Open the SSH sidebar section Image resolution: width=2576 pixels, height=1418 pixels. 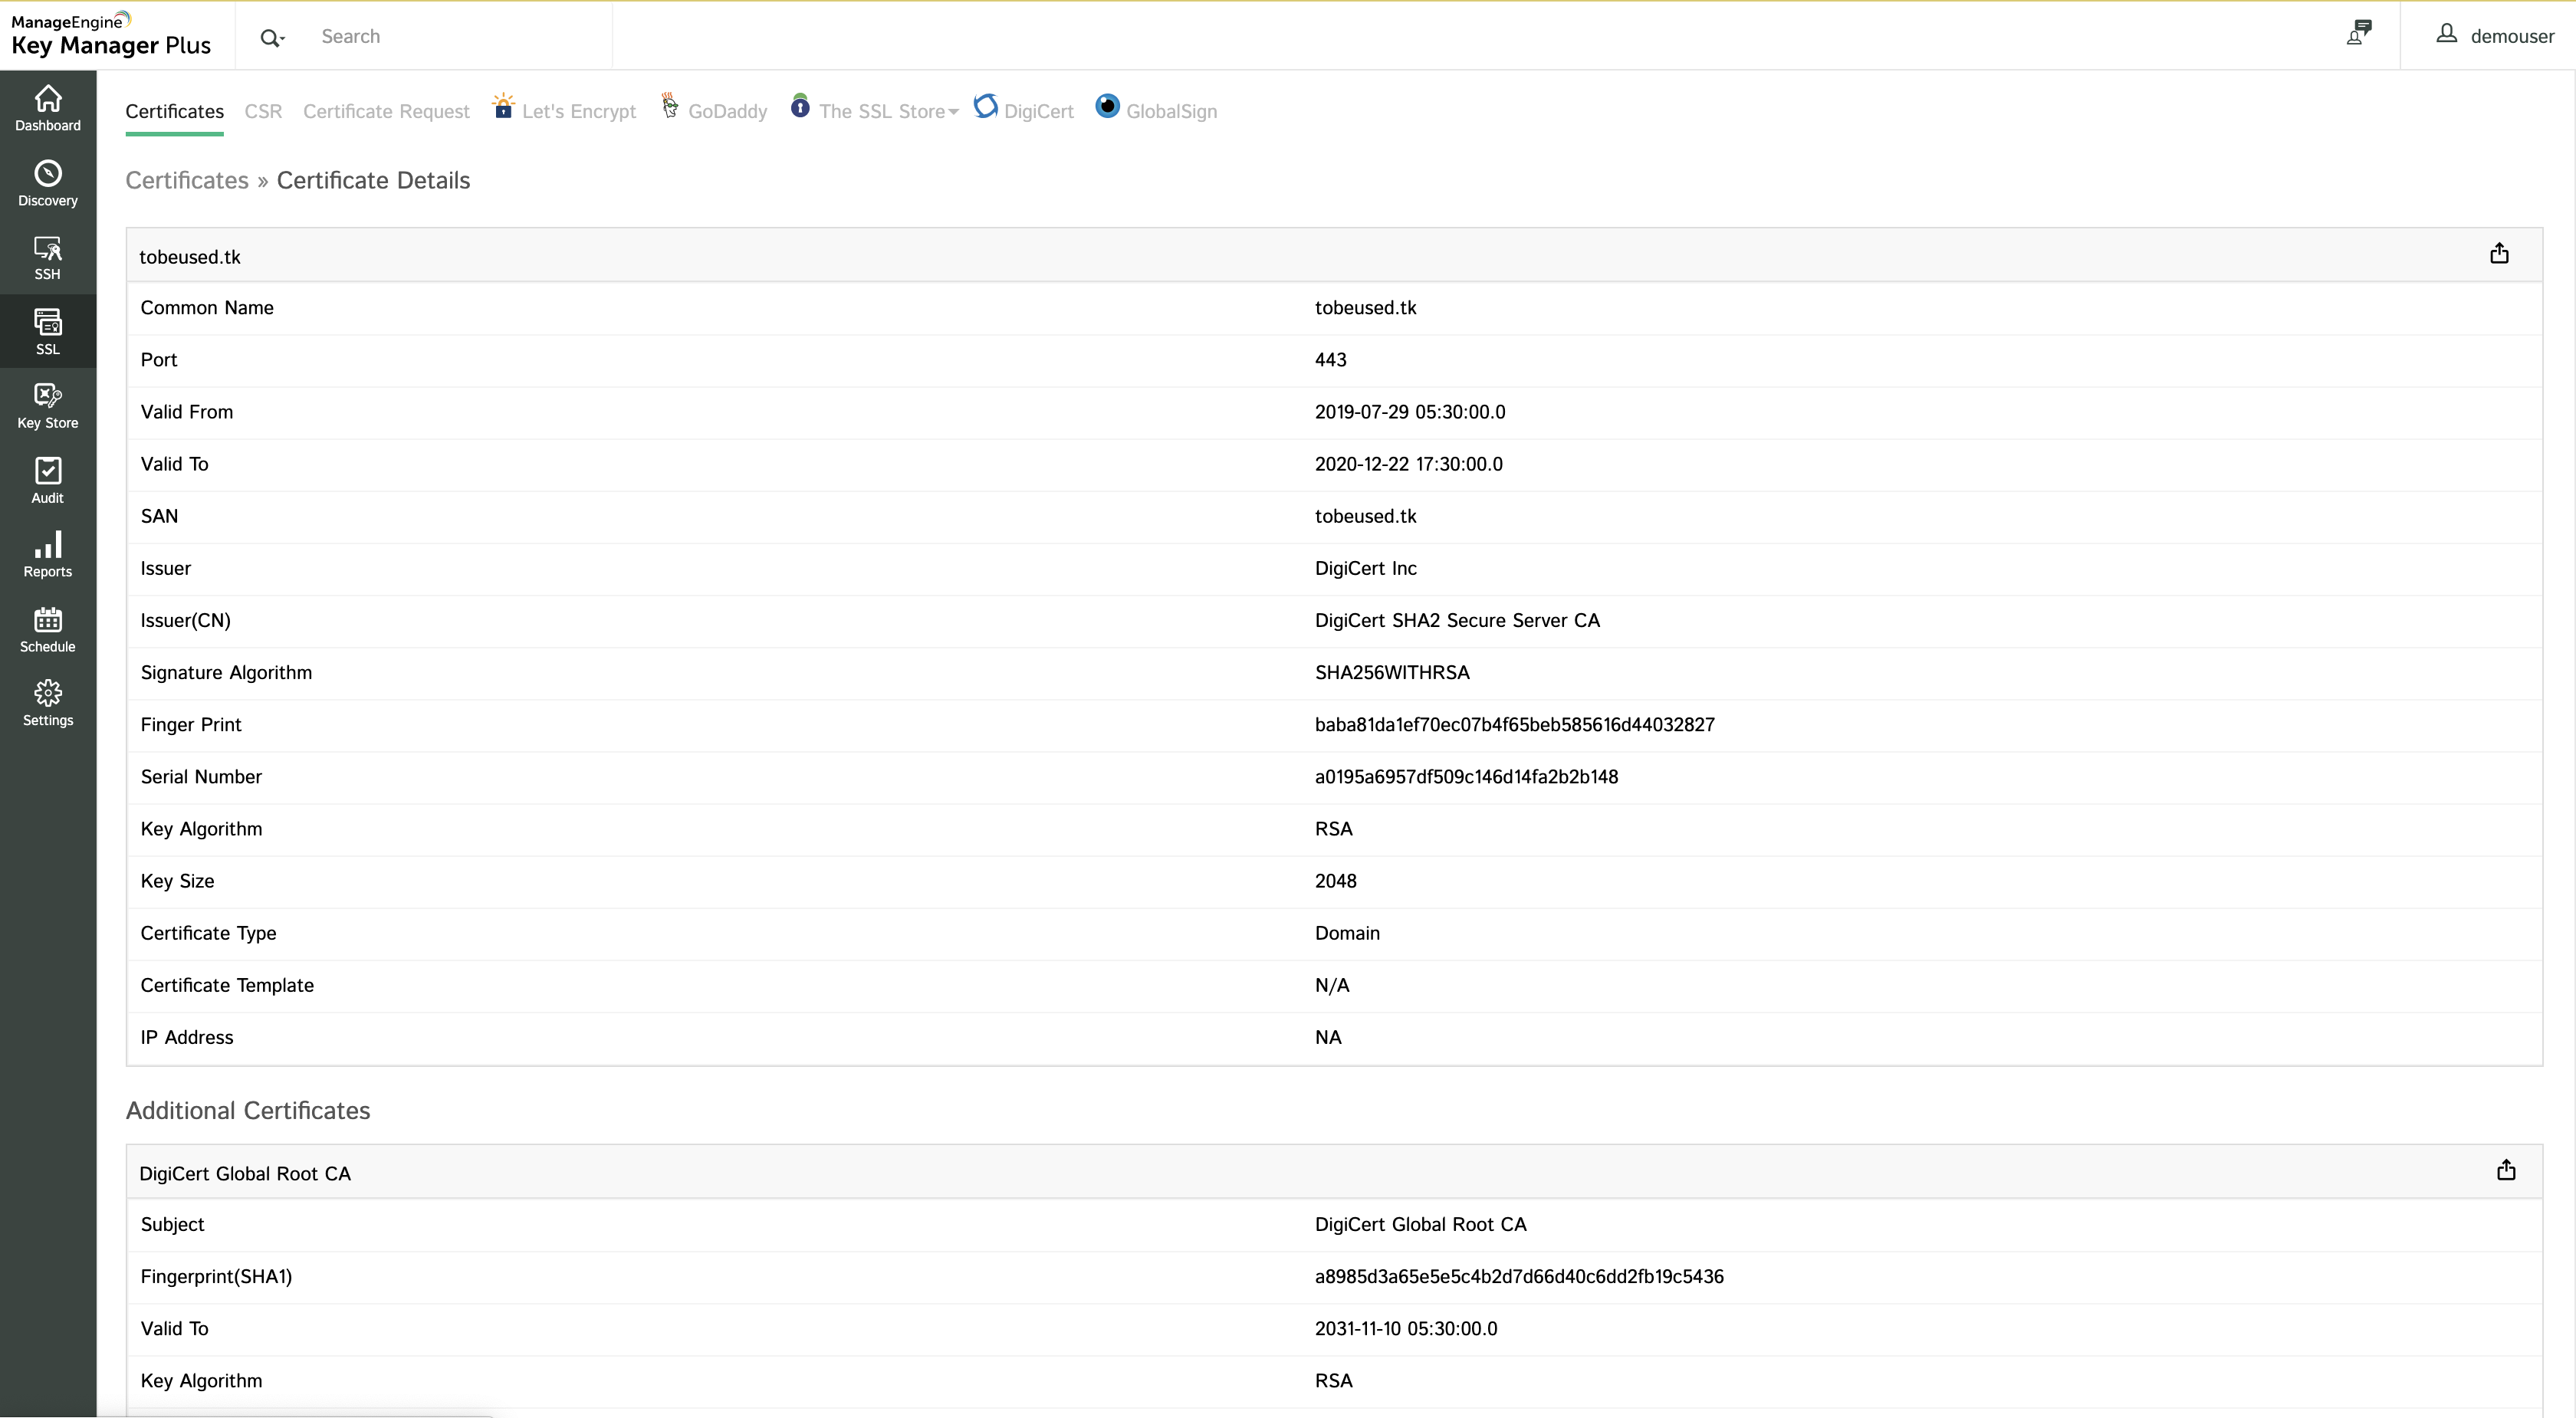tap(48, 257)
